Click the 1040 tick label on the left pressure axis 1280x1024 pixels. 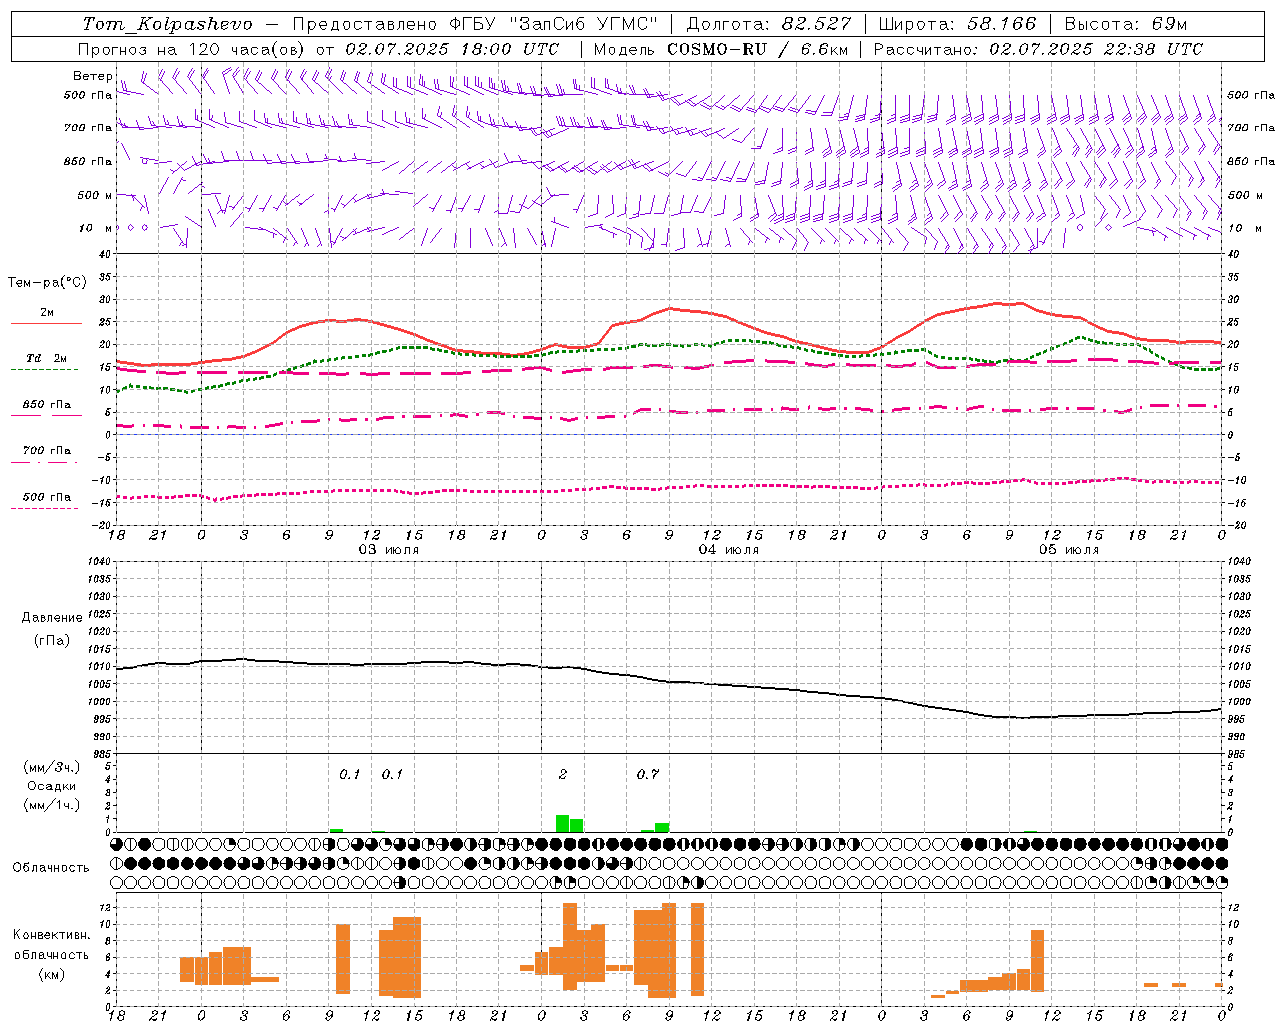(98, 562)
